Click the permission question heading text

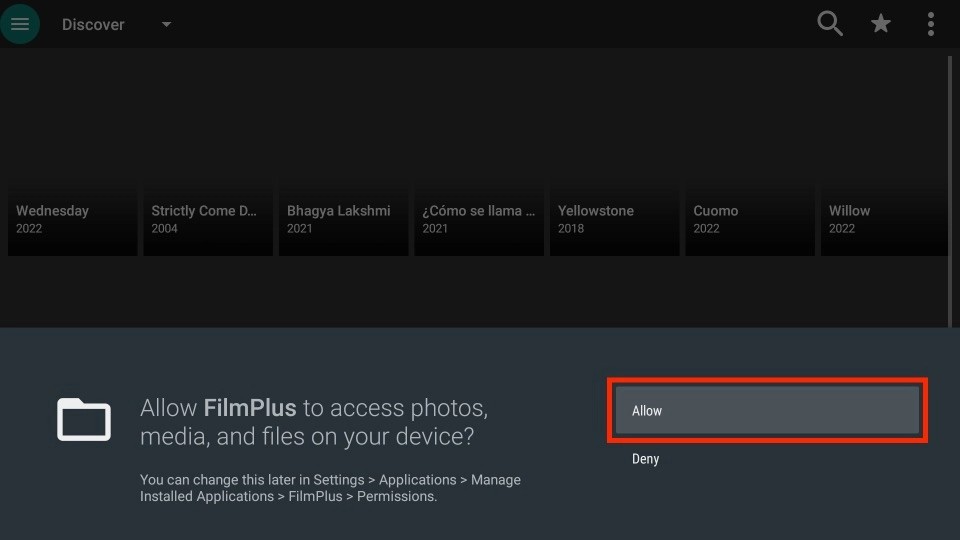(314, 422)
